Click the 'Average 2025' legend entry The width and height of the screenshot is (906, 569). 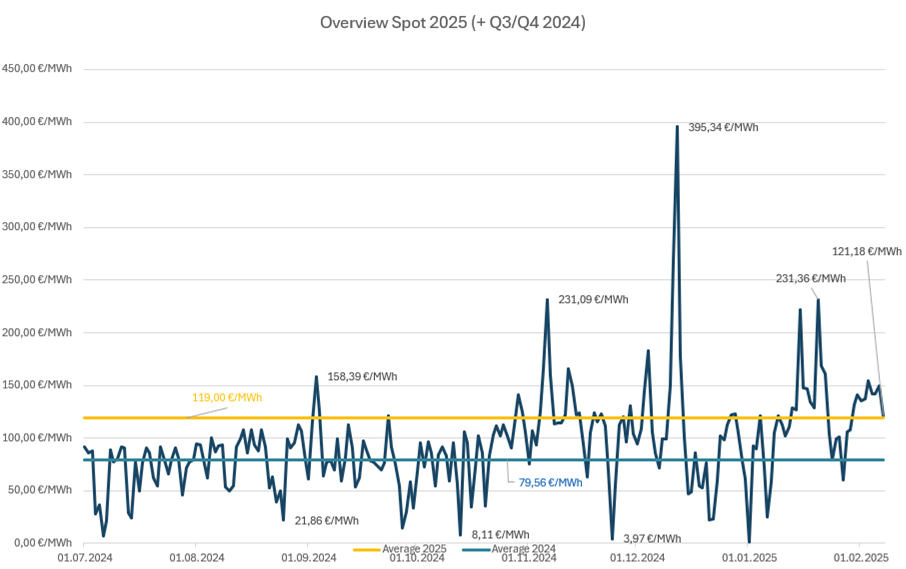coord(416,549)
